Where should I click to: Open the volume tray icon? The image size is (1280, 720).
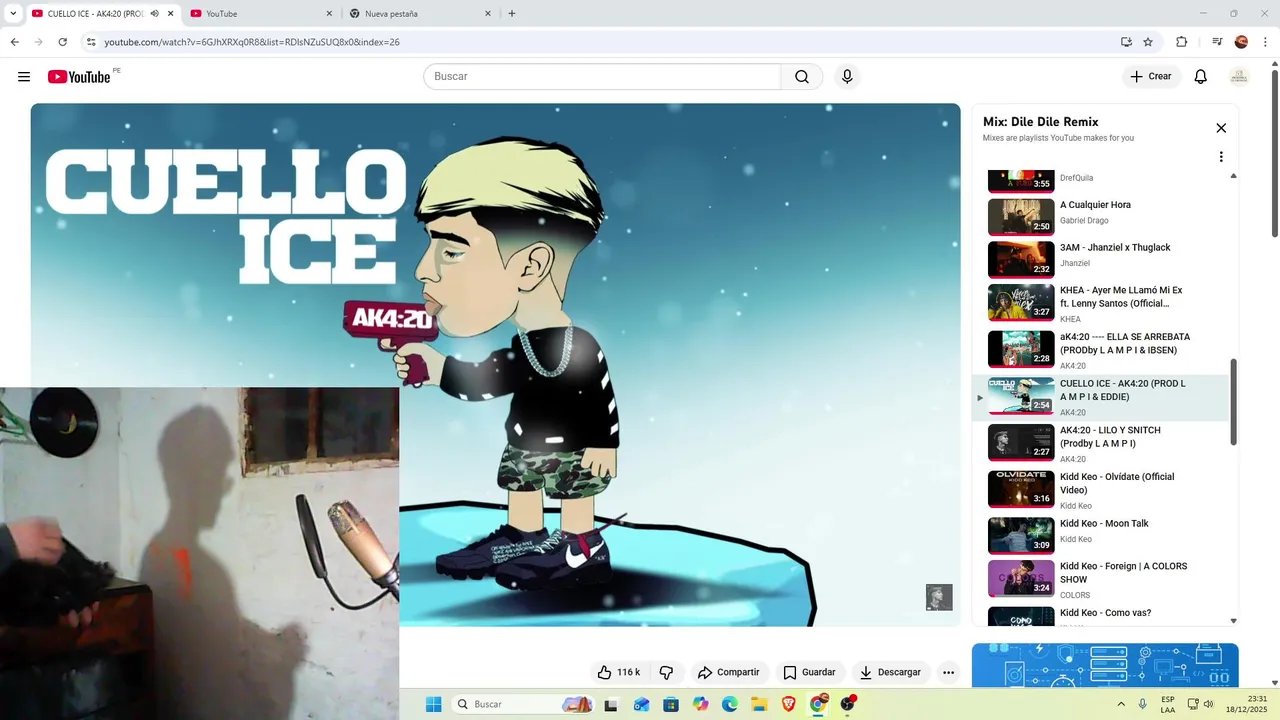tap(1208, 704)
